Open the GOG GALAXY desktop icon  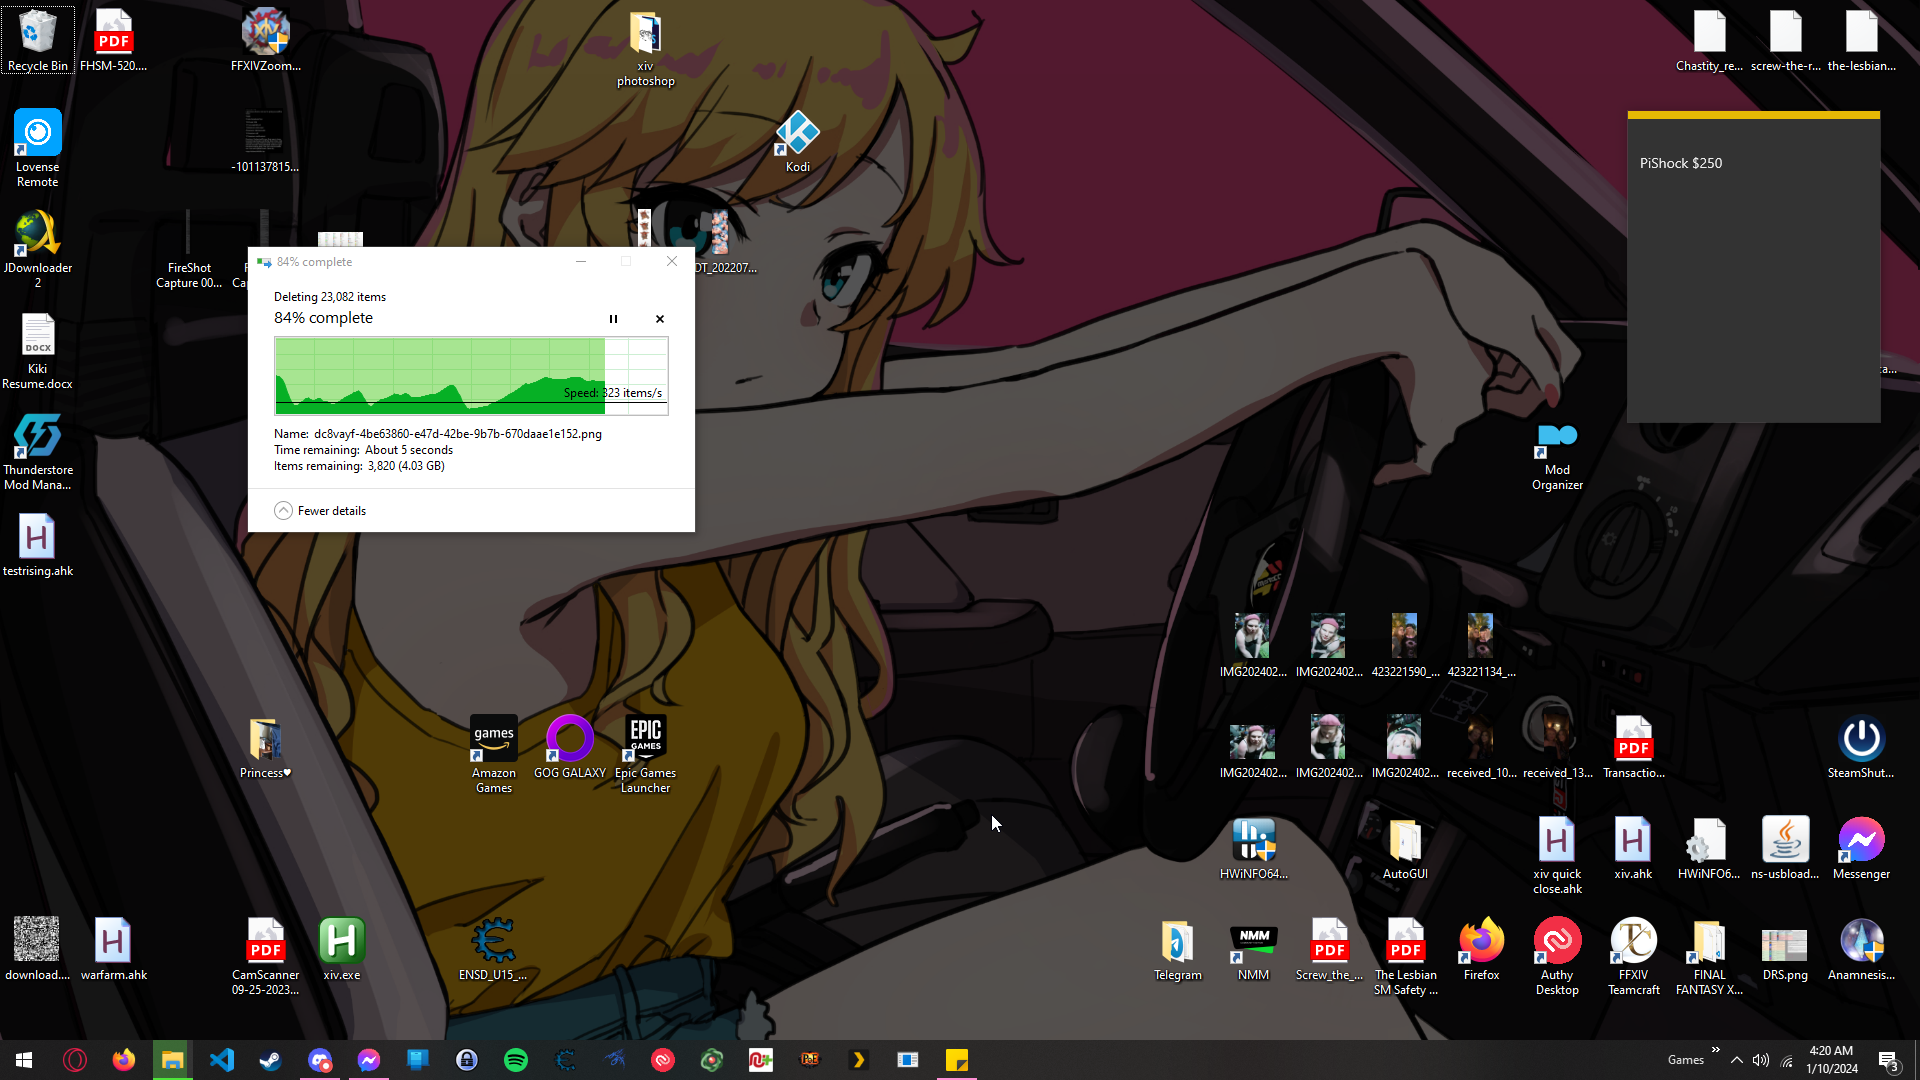pos(570,747)
